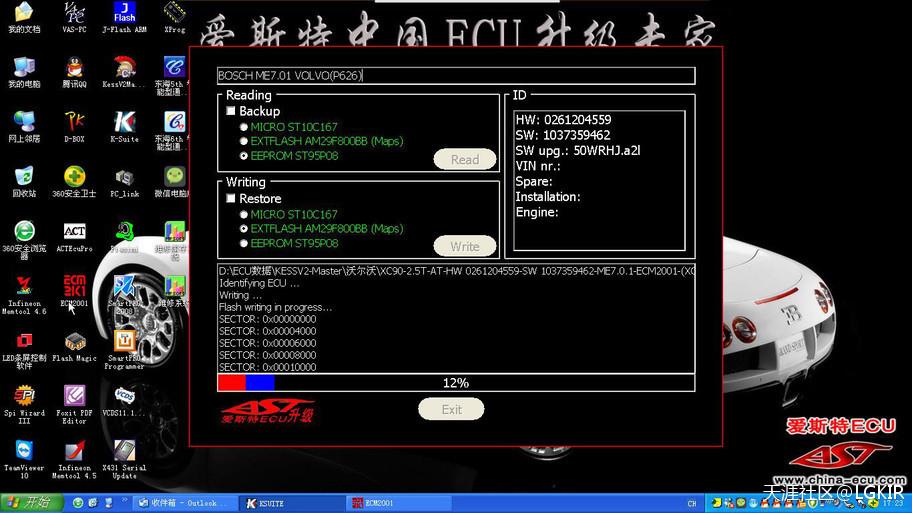This screenshot has width=912, height=513.
Task: Open the VCDS11.1 desktop shortcut
Action: pyautogui.click(x=124, y=401)
